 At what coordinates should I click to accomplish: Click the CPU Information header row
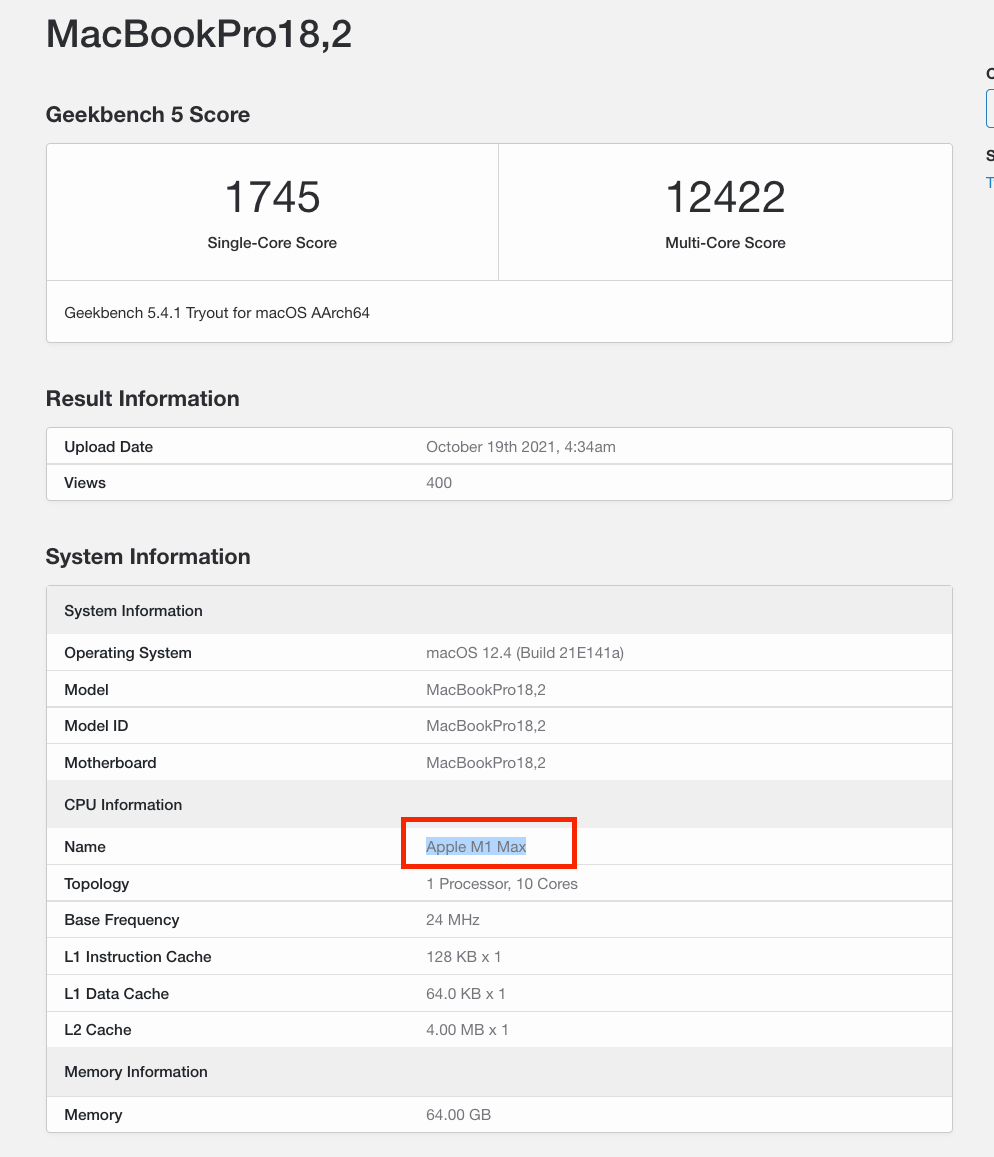[500, 804]
